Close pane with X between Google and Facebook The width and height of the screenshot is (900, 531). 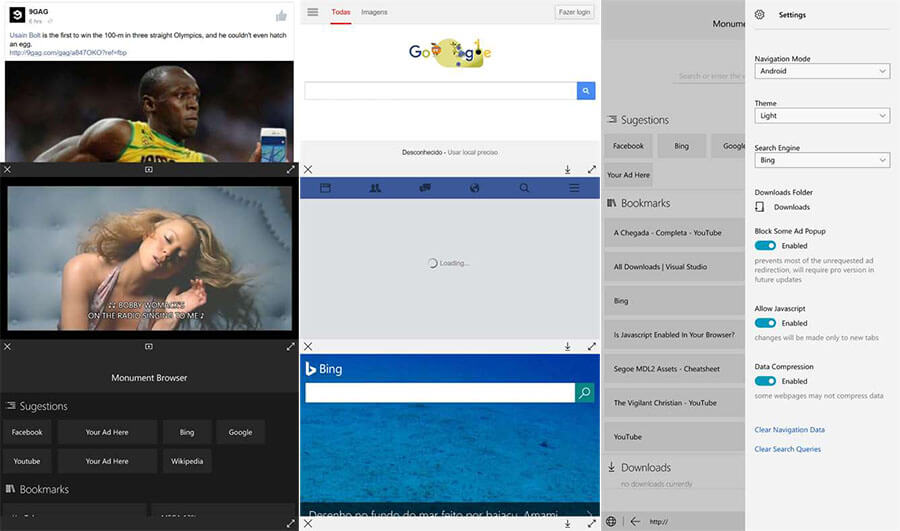point(308,169)
